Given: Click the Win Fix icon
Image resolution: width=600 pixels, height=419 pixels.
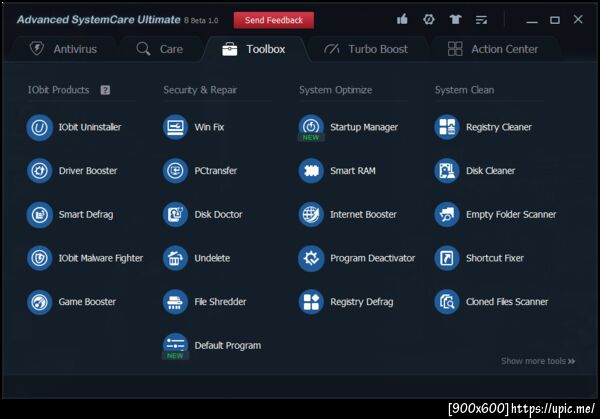Looking at the screenshot, I should tap(175, 127).
